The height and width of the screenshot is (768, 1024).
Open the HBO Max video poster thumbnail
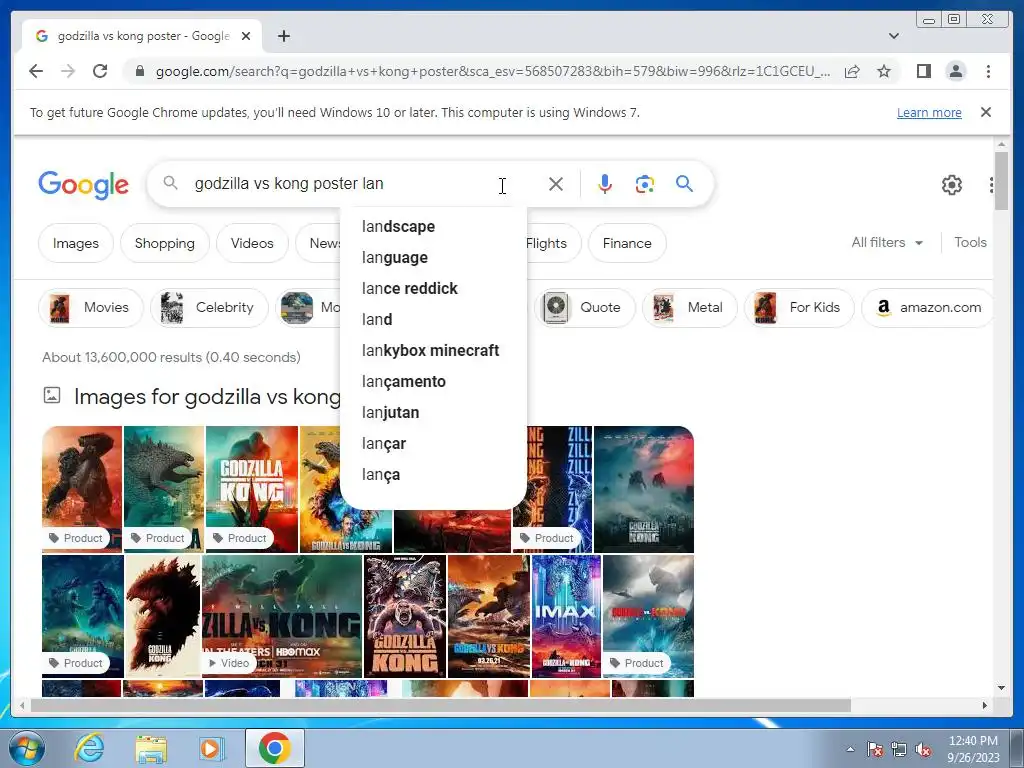coord(282,616)
